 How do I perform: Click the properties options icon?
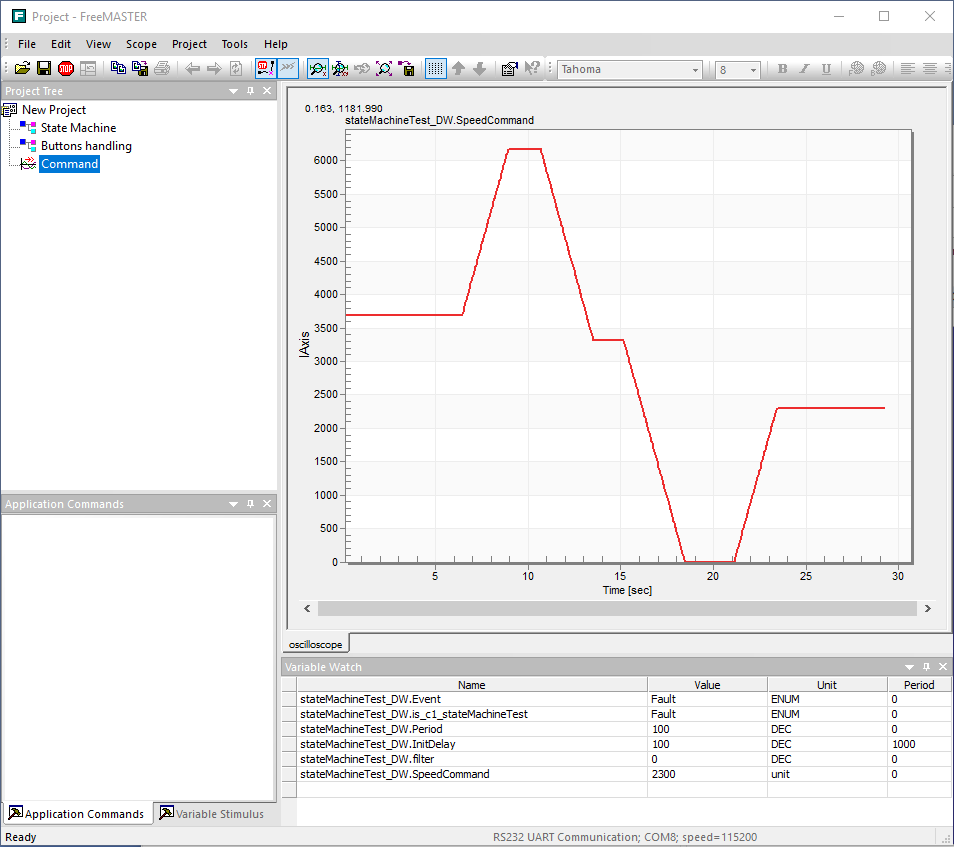[x=510, y=69]
